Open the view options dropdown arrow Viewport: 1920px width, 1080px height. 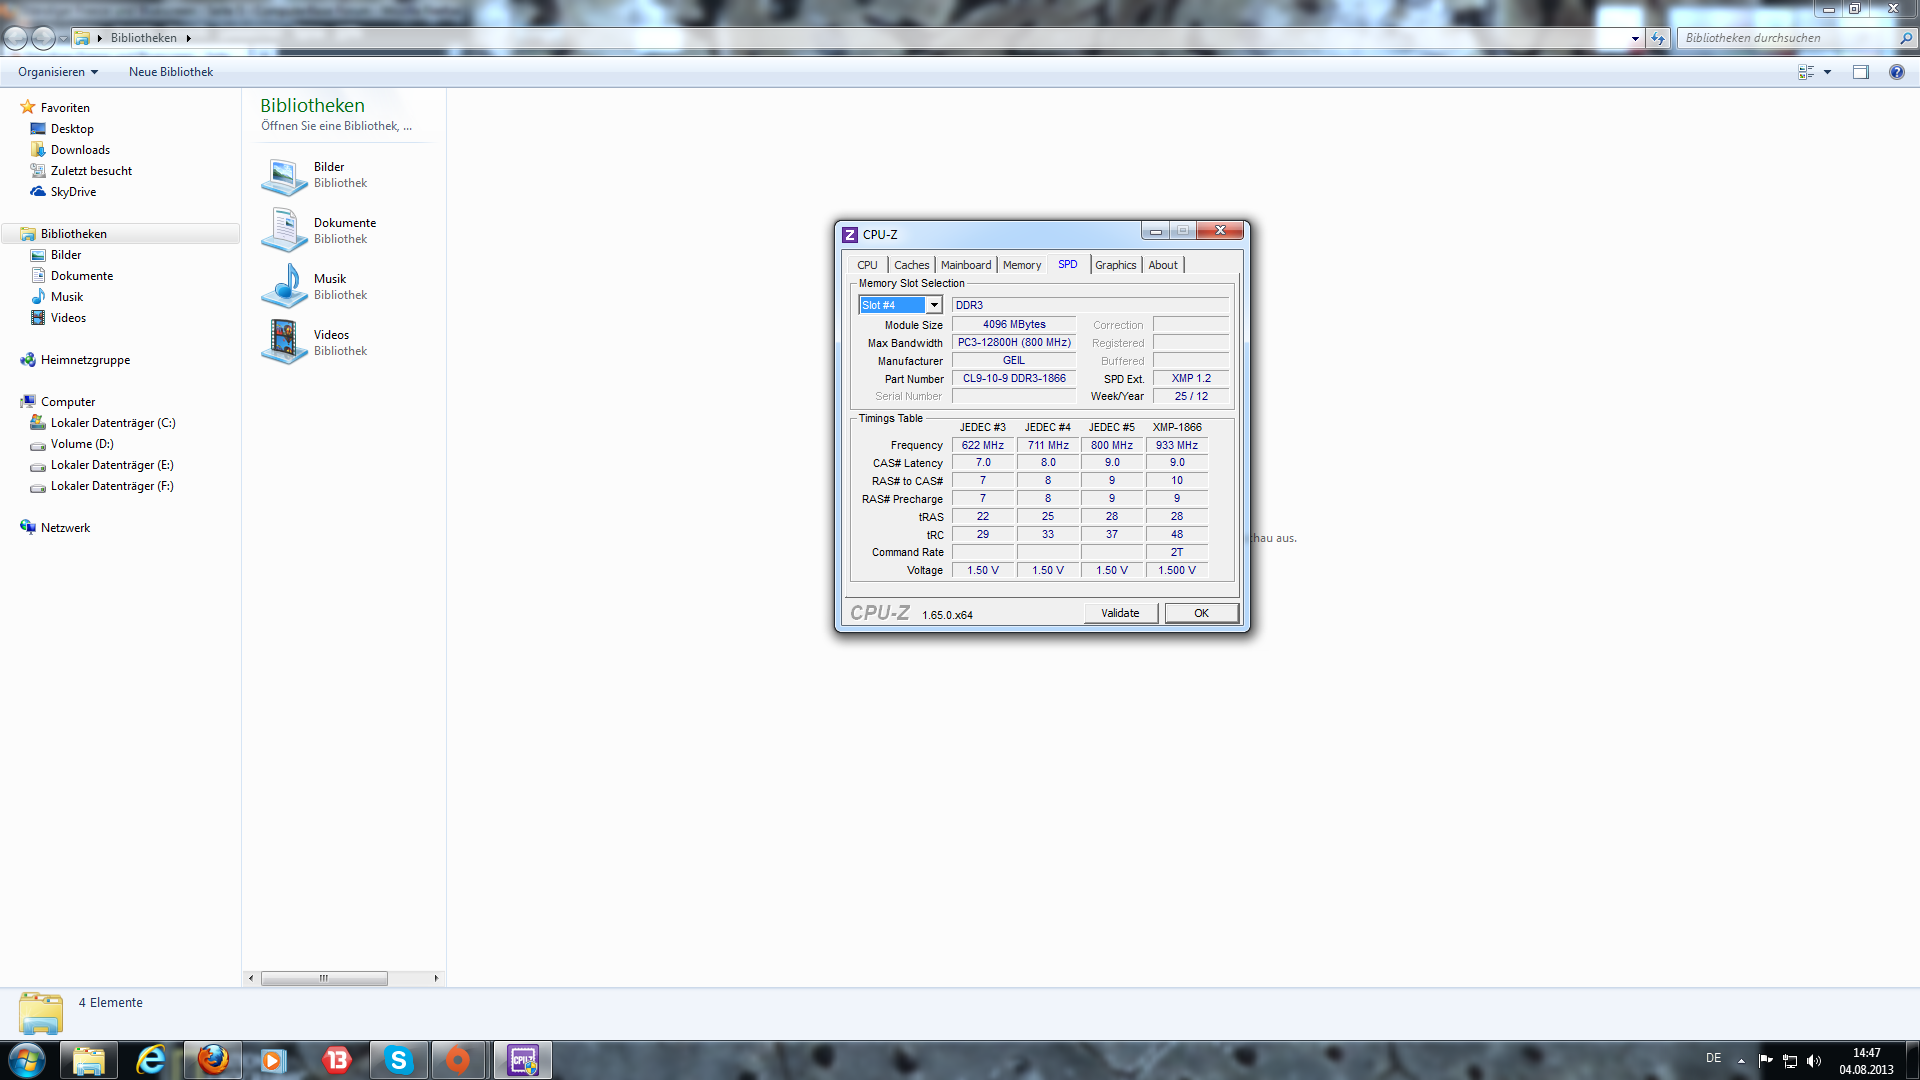coord(1828,72)
